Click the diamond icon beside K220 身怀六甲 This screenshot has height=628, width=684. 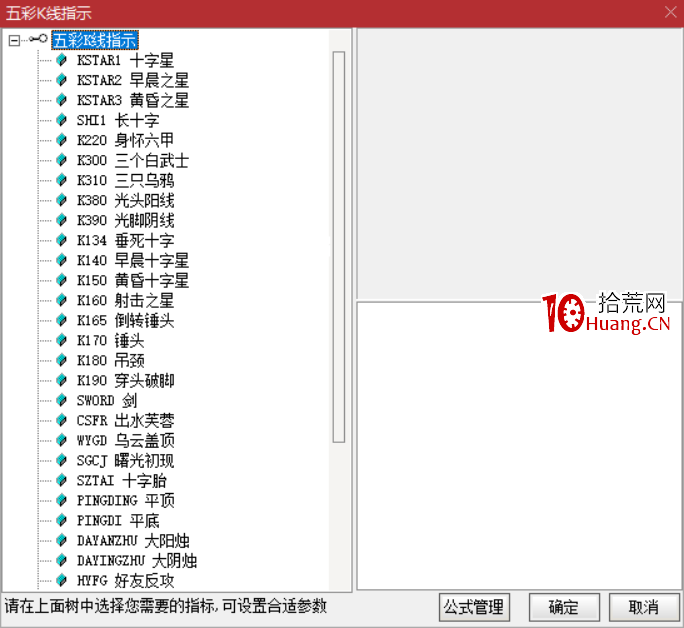(x=62, y=140)
